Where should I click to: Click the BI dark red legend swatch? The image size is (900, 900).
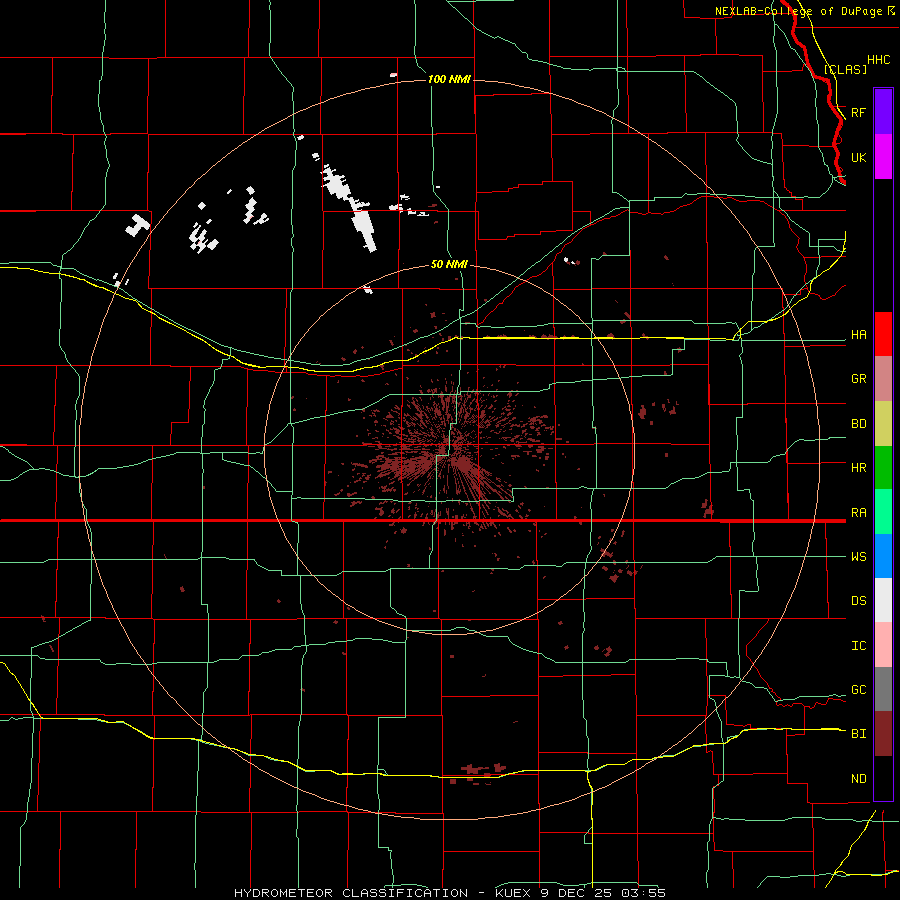pos(883,734)
